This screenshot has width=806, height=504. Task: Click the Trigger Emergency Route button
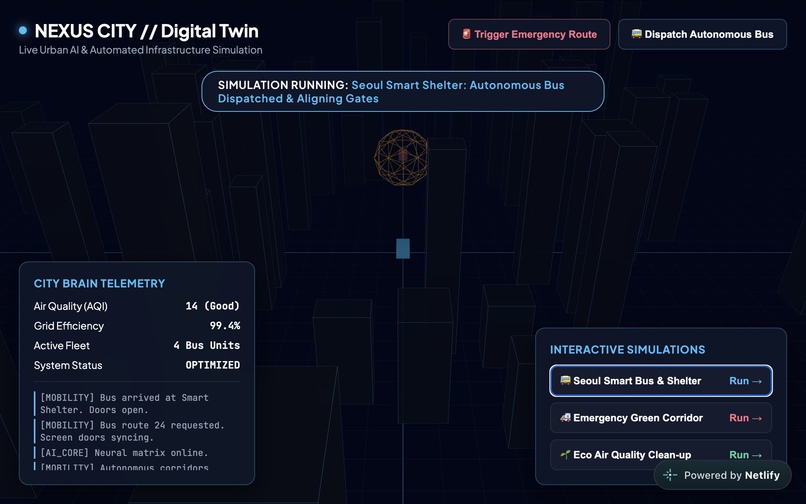click(x=529, y=34)
